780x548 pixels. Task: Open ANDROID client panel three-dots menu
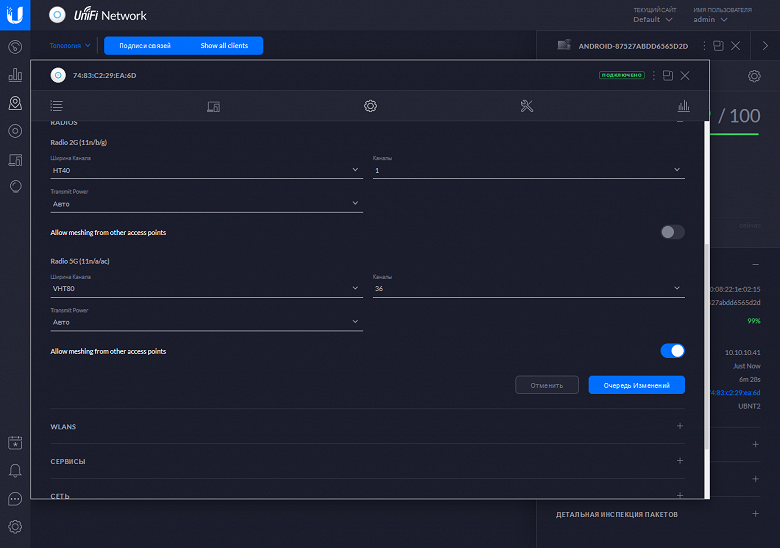click(704, 46)
